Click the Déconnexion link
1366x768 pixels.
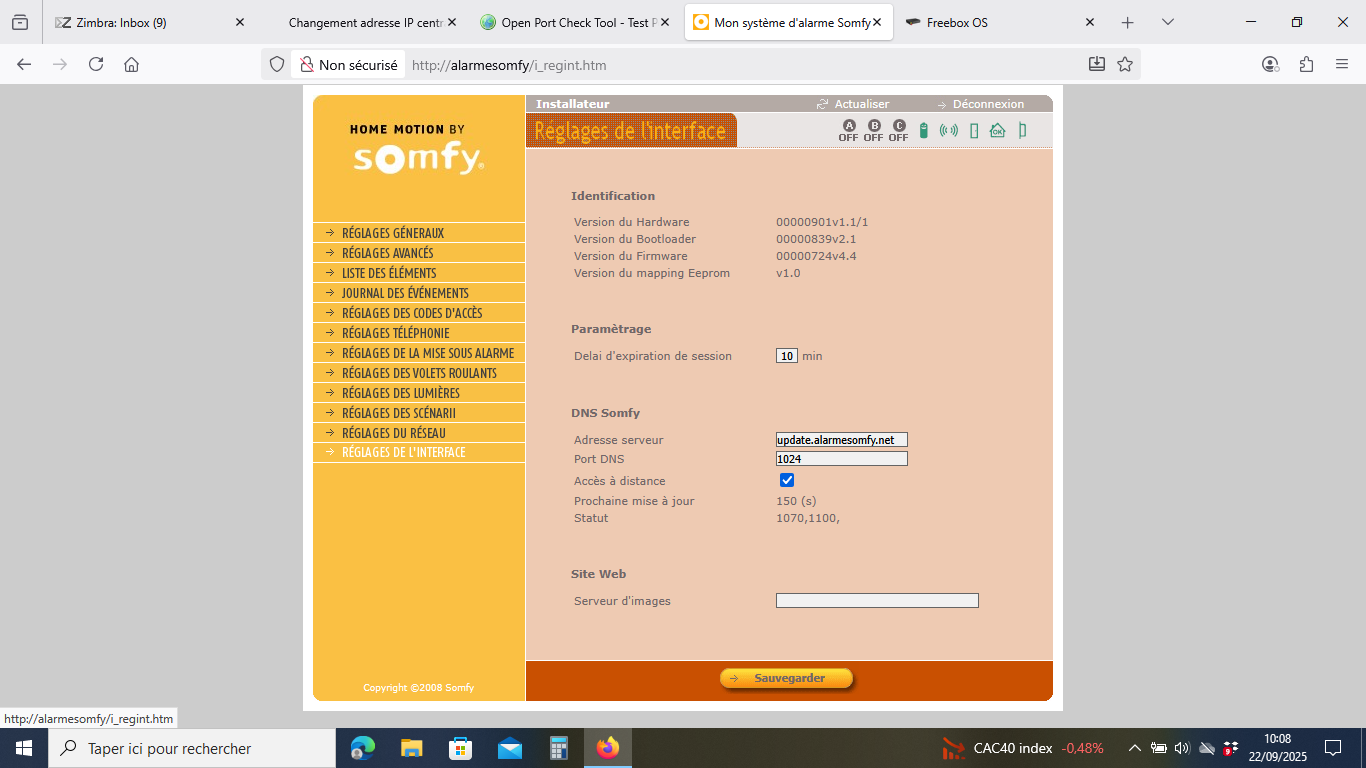[x=987, y=104]
